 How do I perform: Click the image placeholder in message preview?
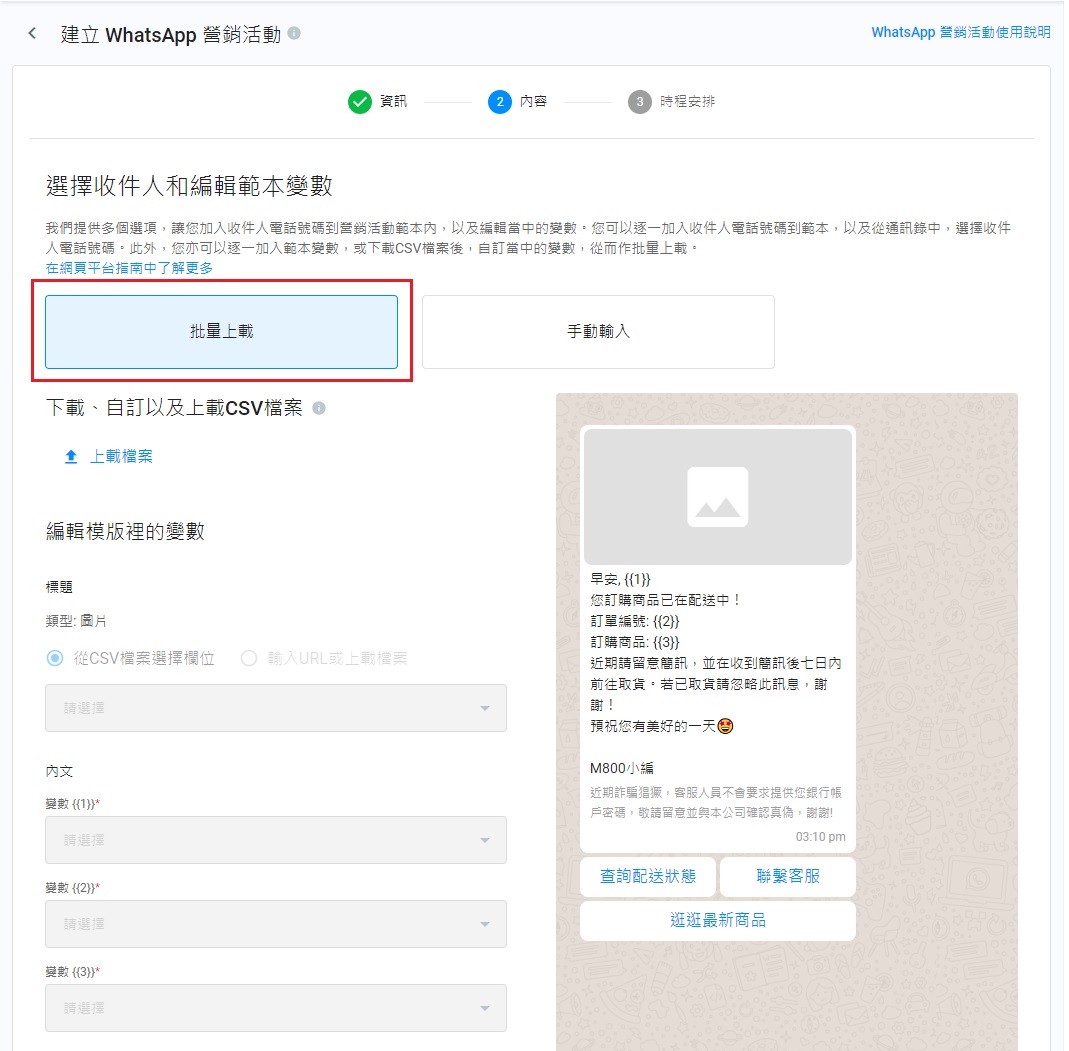(x=717, y=497)
